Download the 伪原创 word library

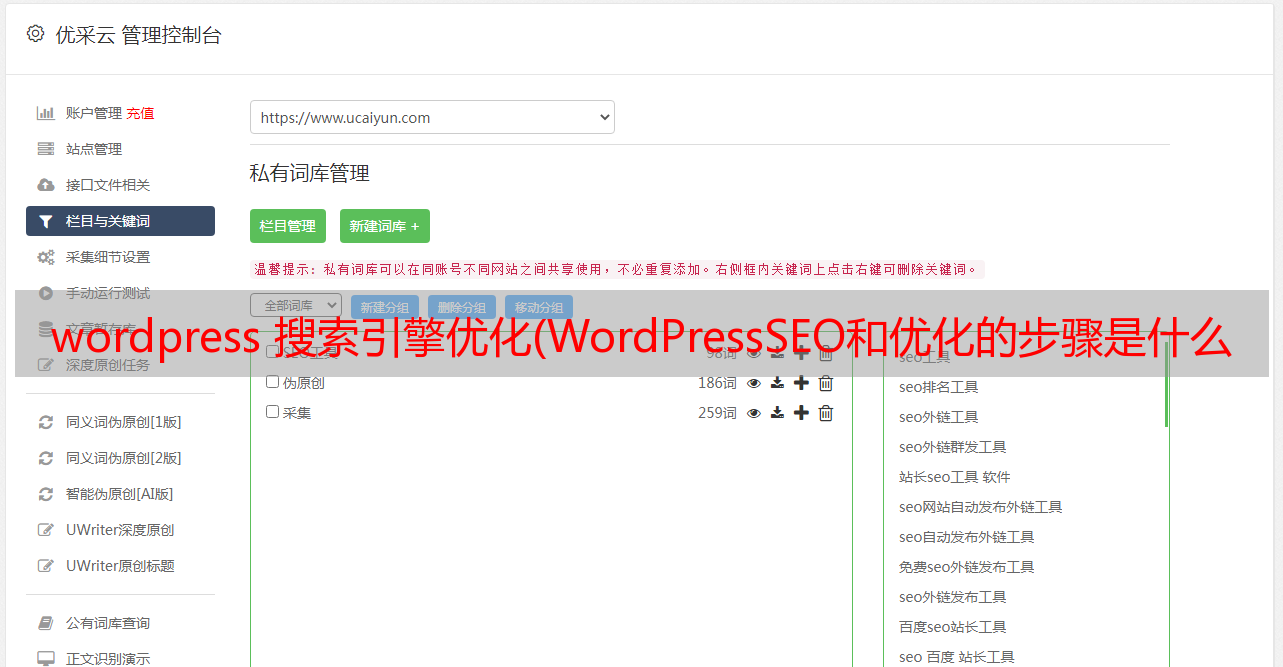pos(777,383)
